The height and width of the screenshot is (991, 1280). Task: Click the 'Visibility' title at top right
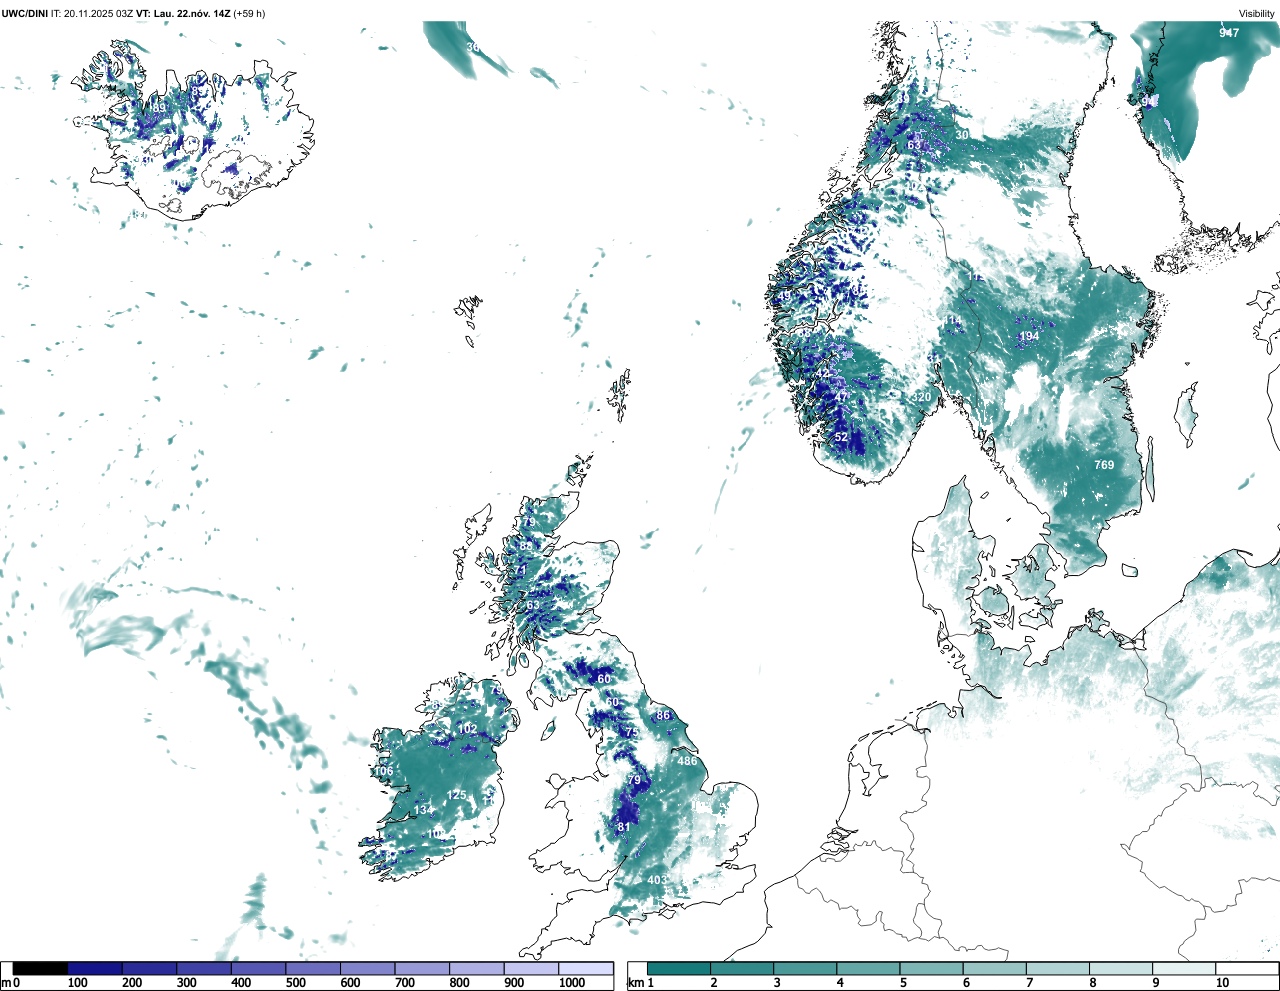pos(1256,13)
